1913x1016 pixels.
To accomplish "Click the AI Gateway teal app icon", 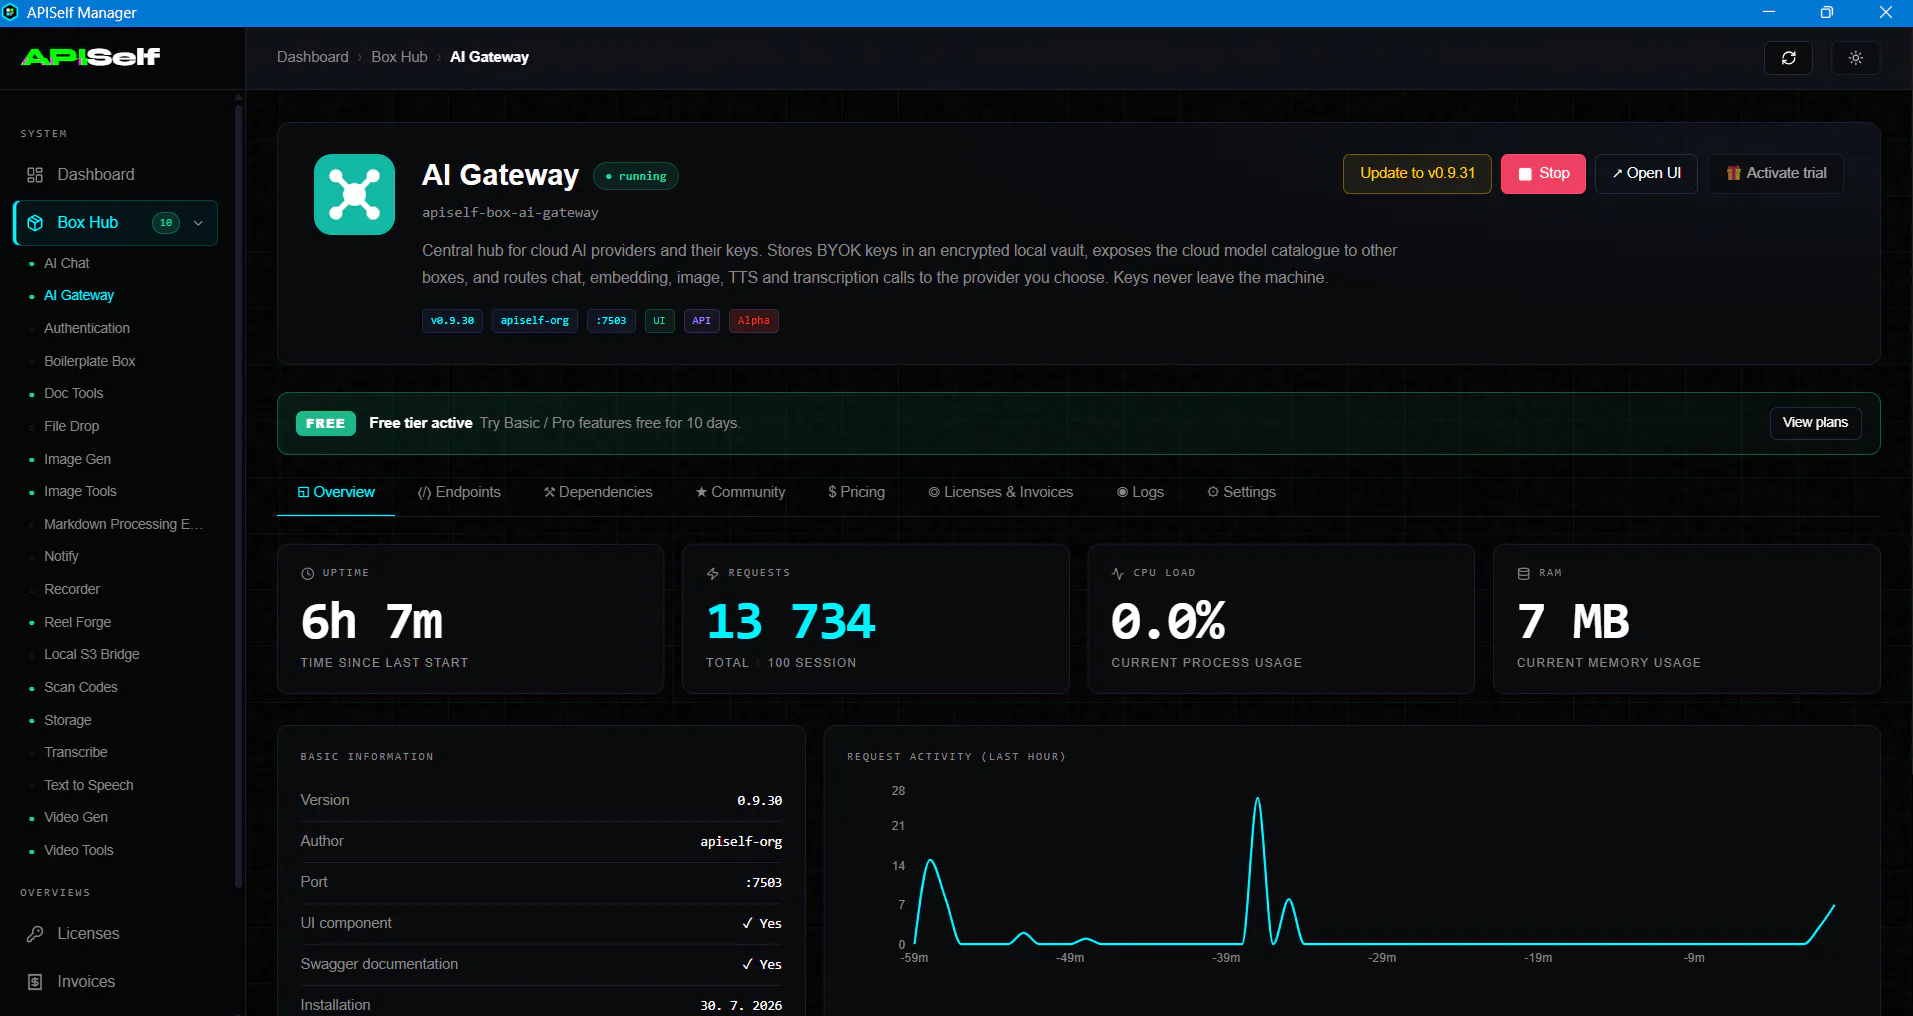I will [355, 194].
